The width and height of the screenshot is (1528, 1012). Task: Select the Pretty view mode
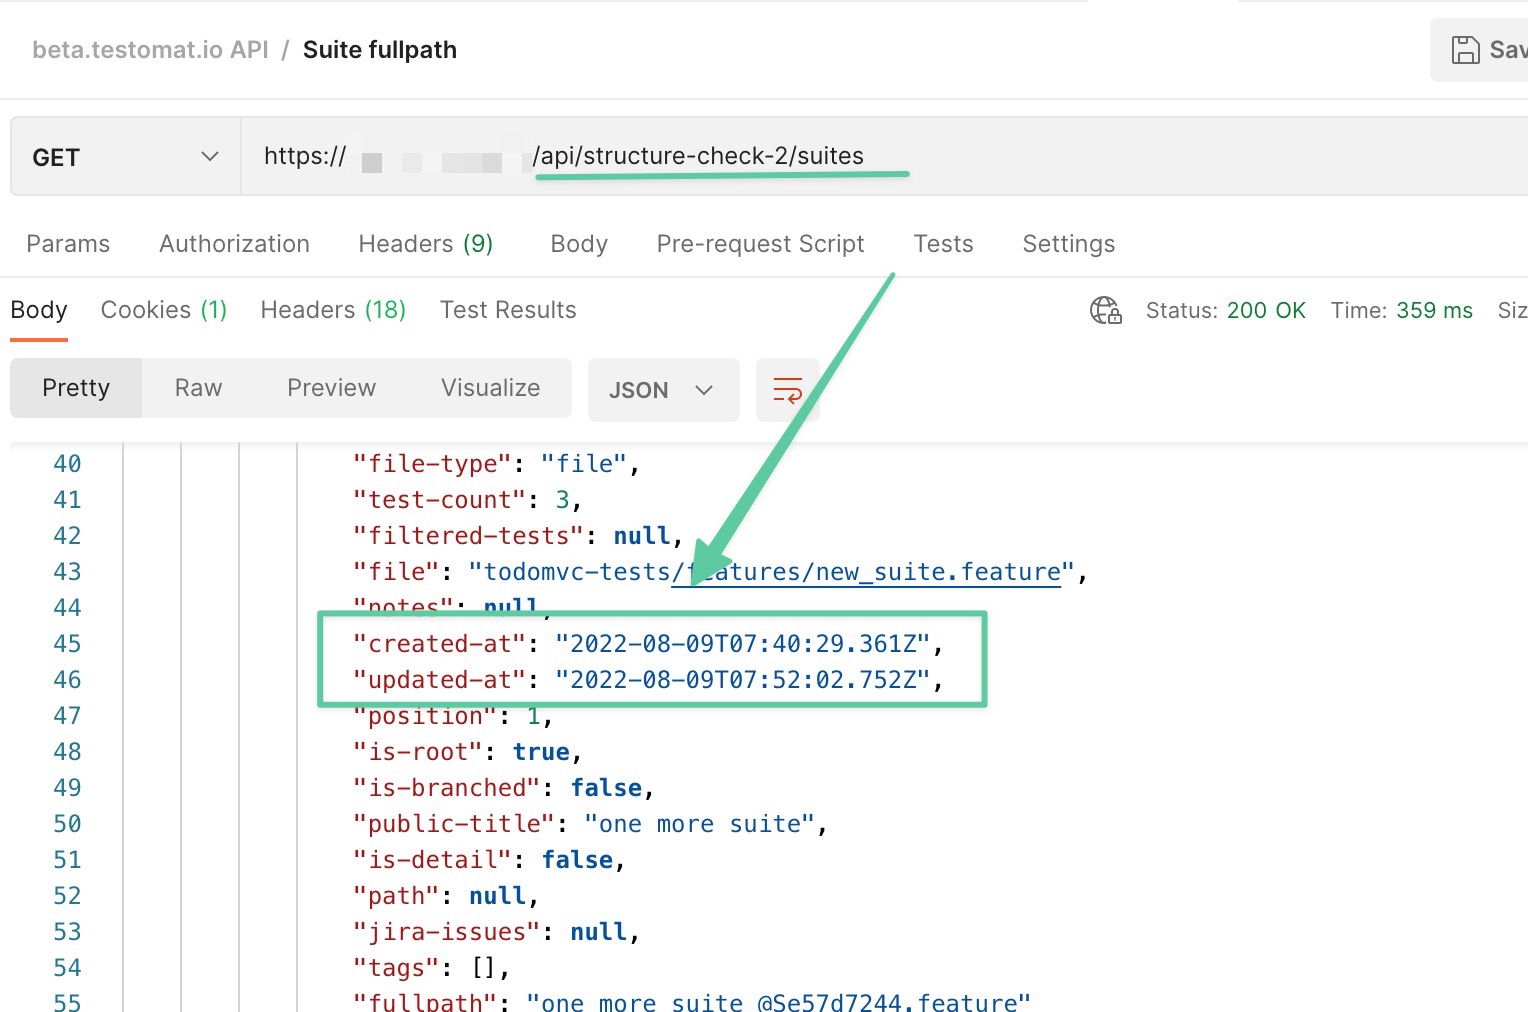click(76, 388)
